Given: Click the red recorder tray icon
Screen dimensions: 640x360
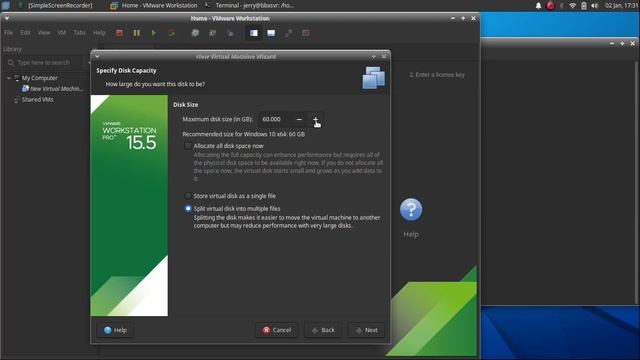Looking at the screenshot, I should [551, 6].
